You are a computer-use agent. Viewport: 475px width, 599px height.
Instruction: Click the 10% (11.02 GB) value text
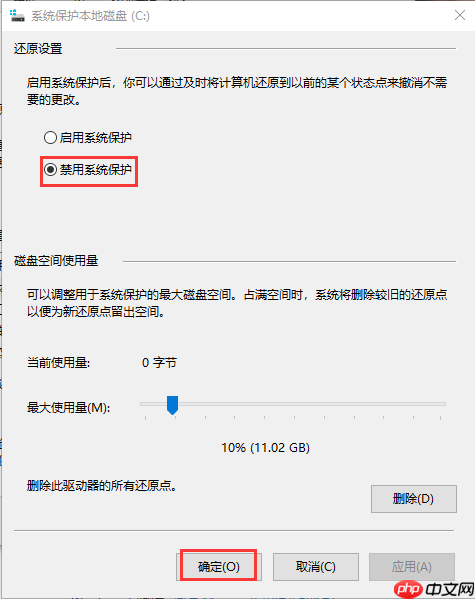266,447
